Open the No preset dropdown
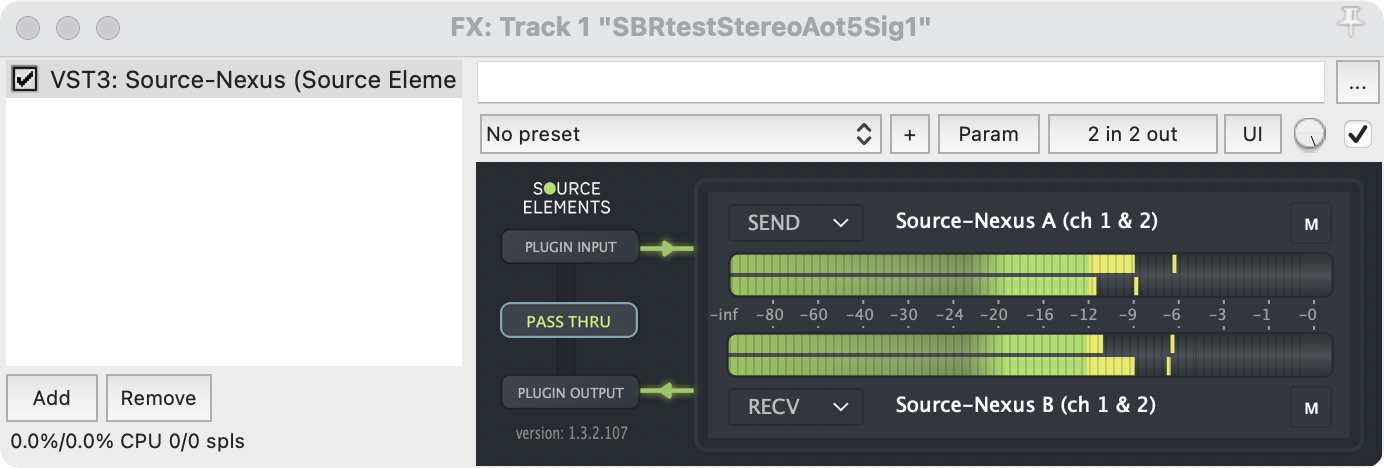 coord(679,134)
